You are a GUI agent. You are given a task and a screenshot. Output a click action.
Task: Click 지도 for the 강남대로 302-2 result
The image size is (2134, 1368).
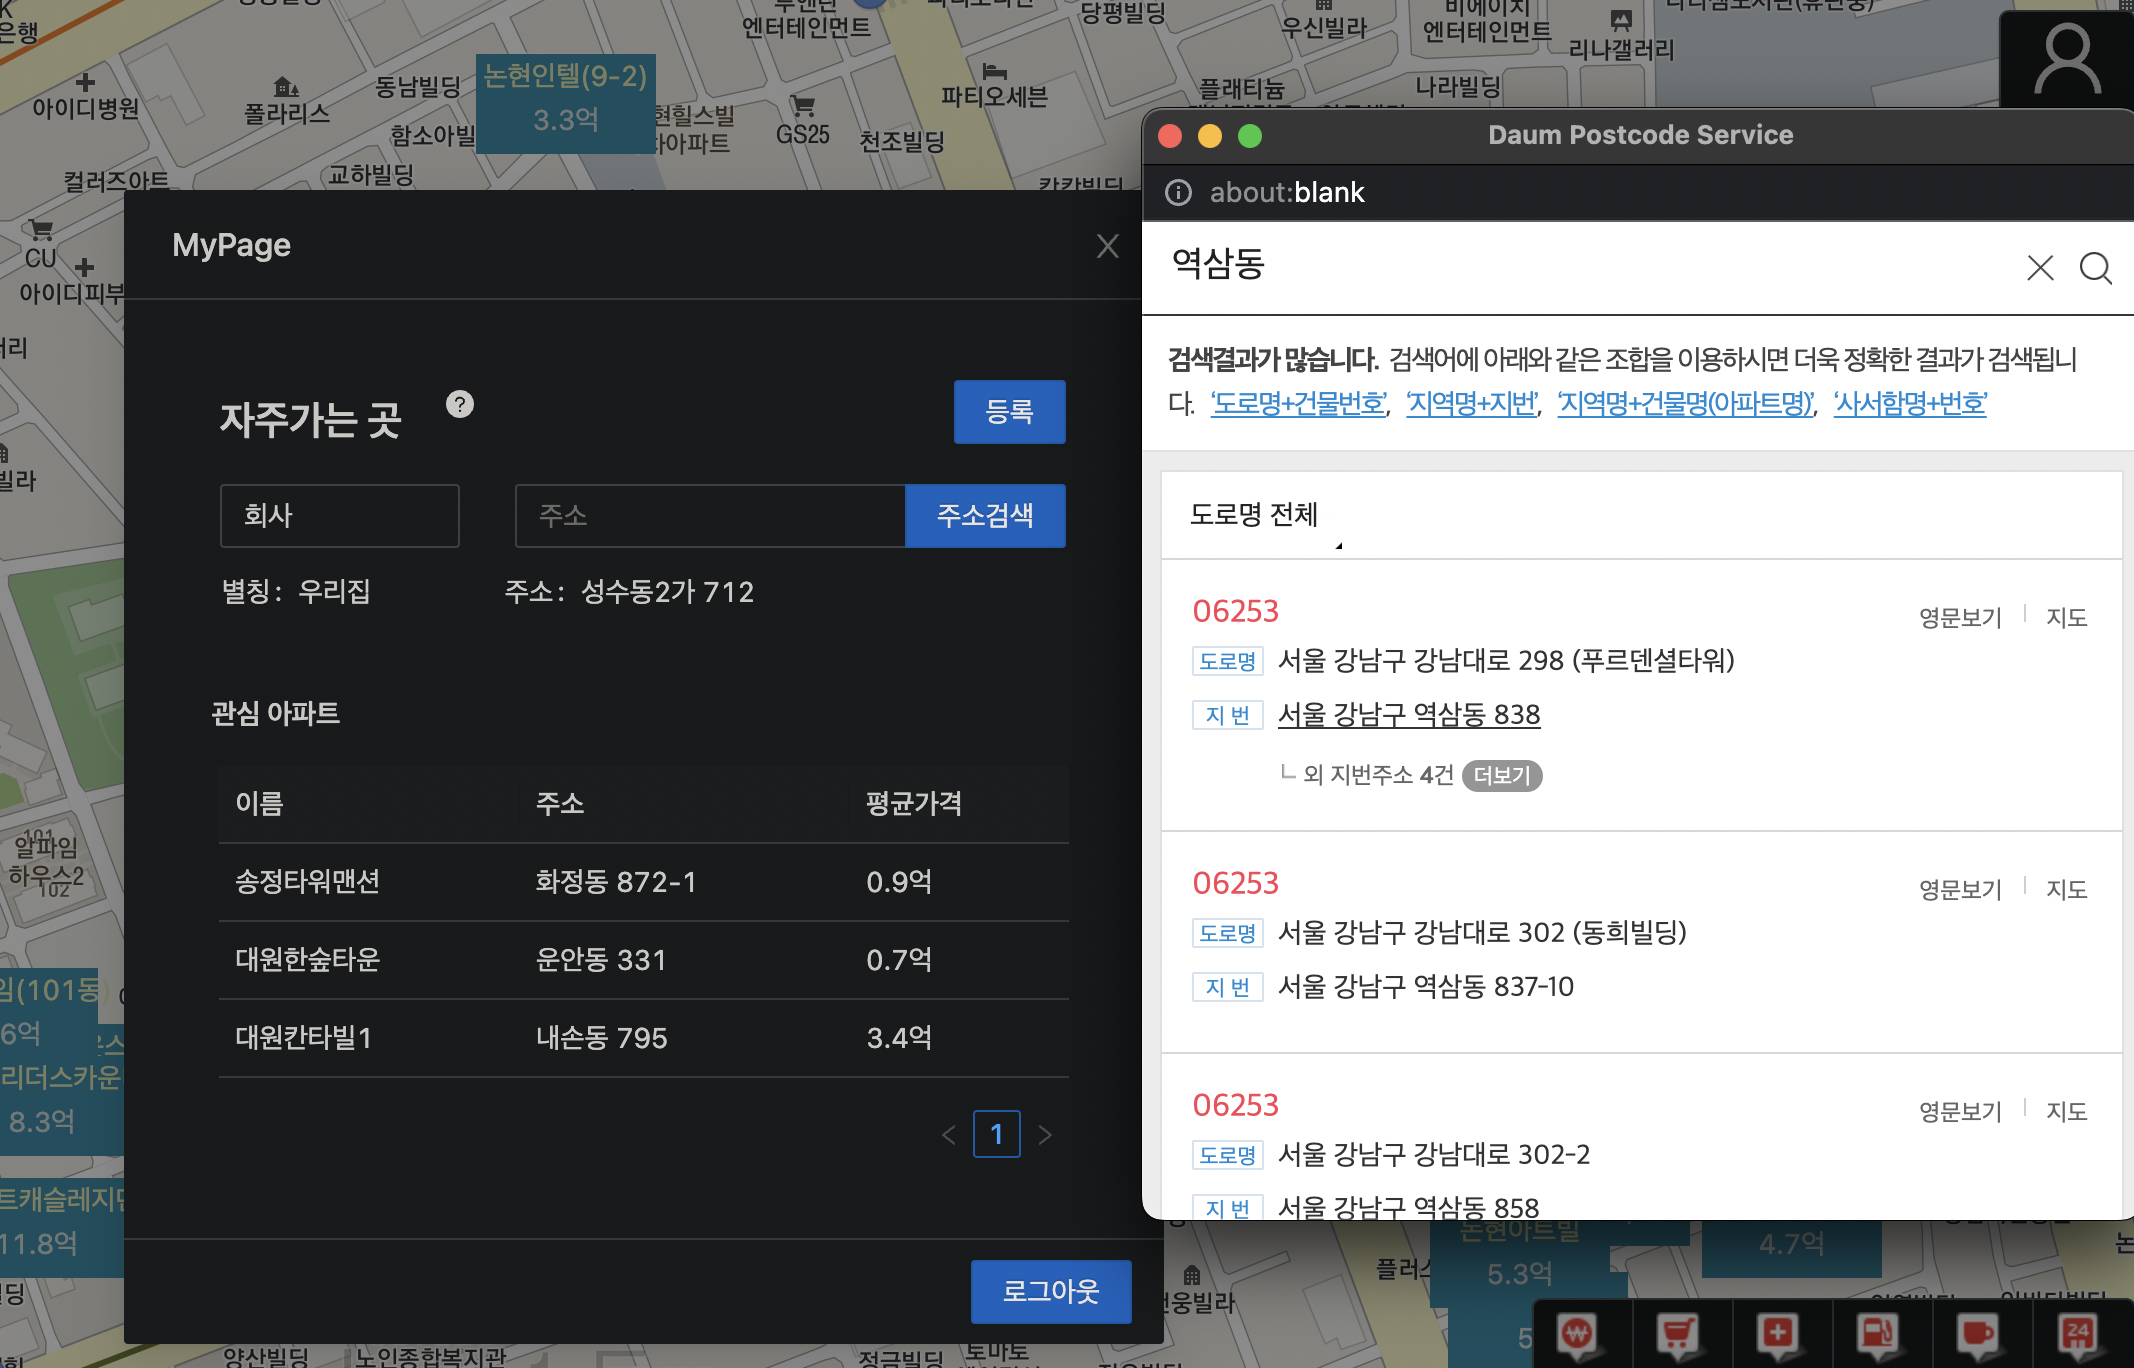coord(2067,1112)
